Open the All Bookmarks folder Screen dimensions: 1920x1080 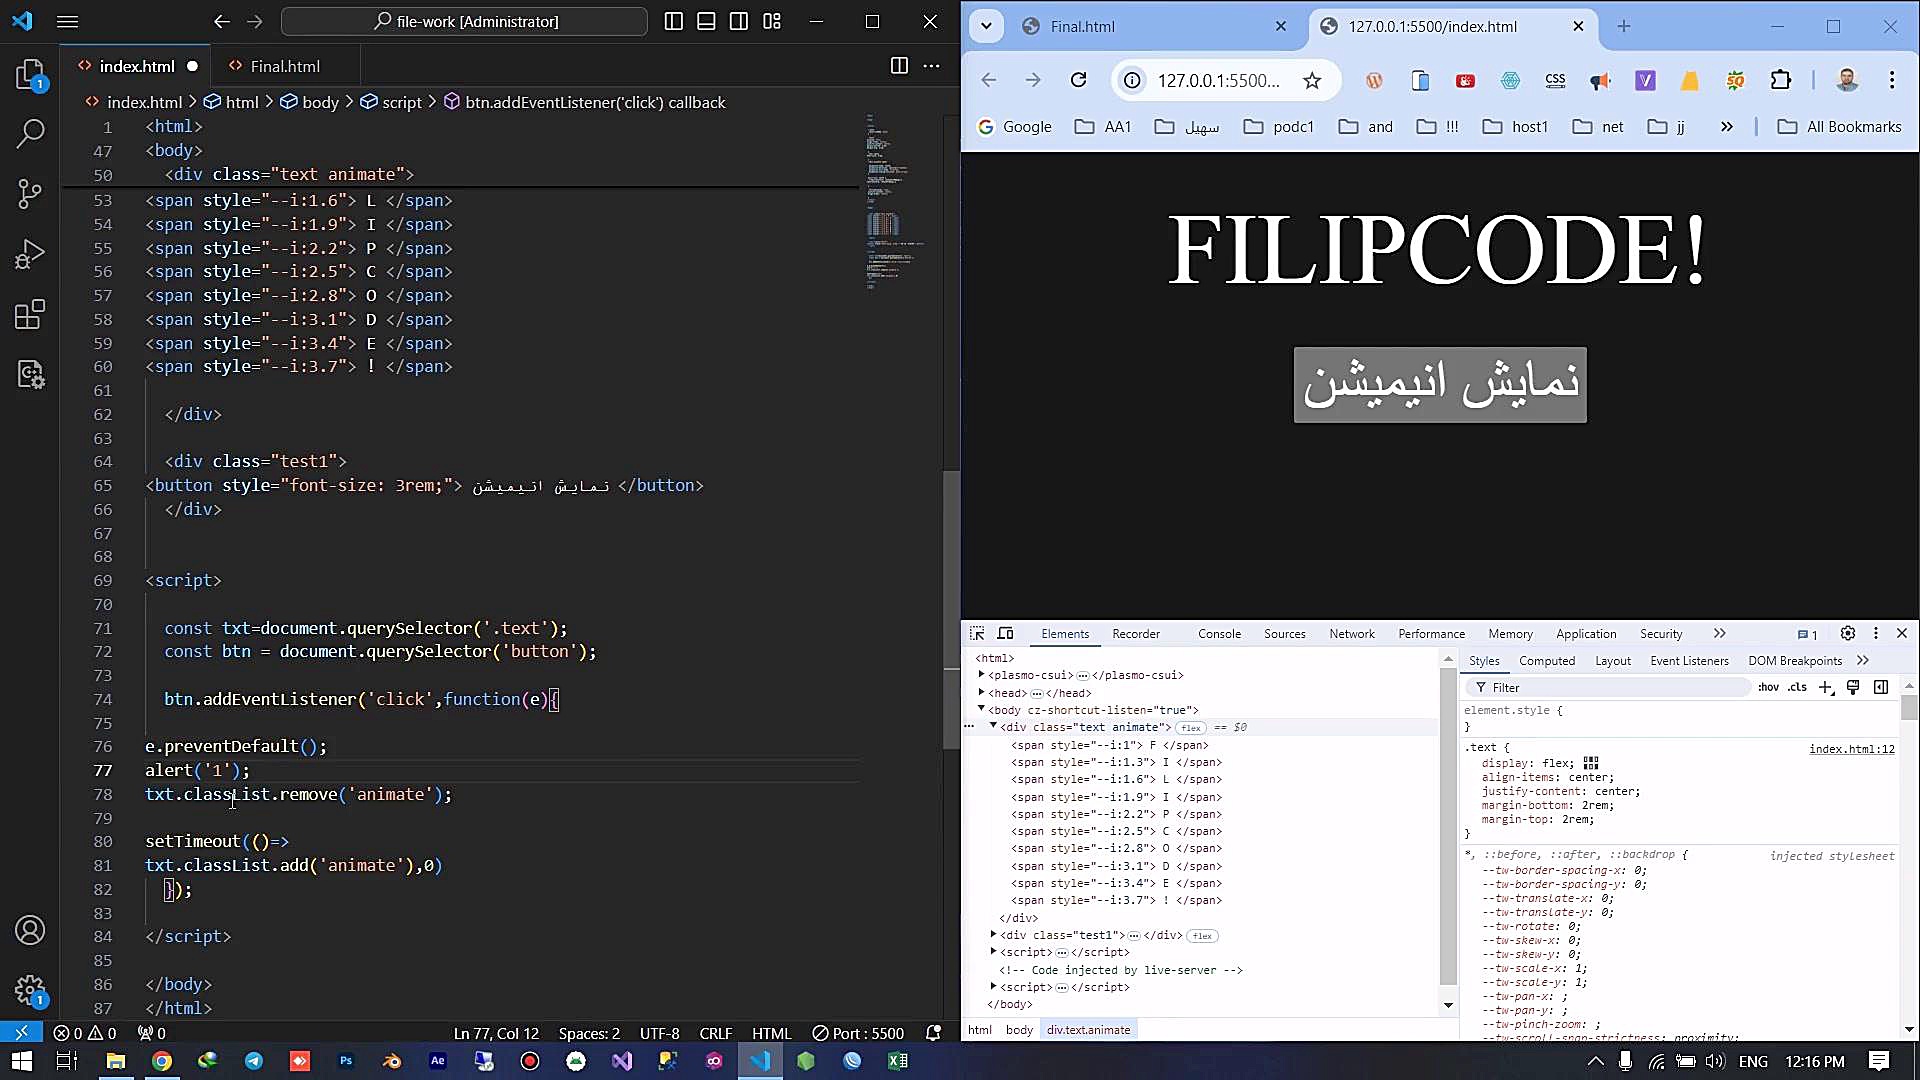1839,126
